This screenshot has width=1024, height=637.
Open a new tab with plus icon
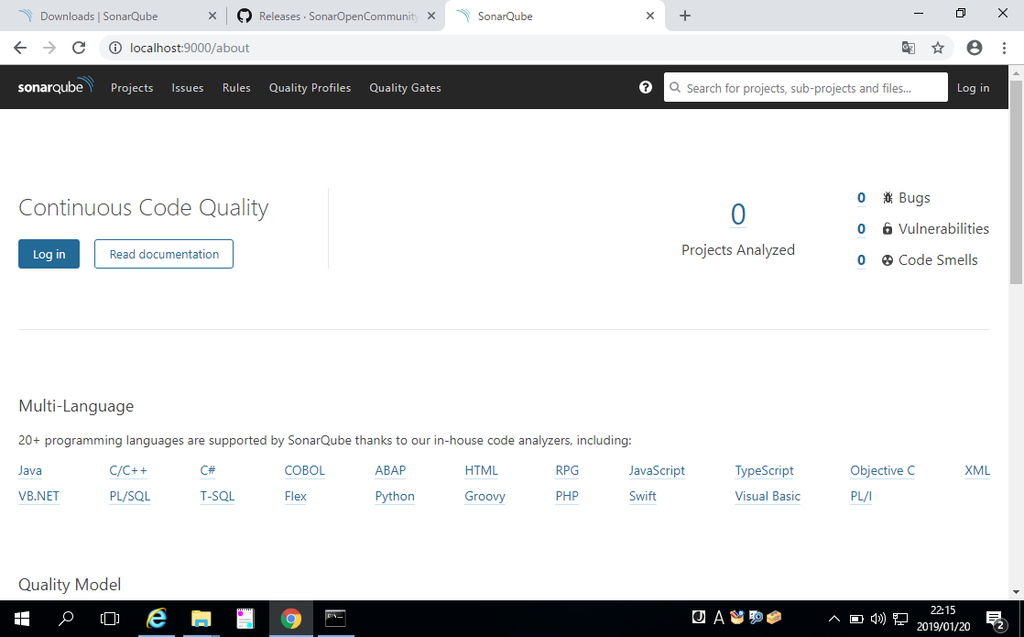tap(684, 16)
